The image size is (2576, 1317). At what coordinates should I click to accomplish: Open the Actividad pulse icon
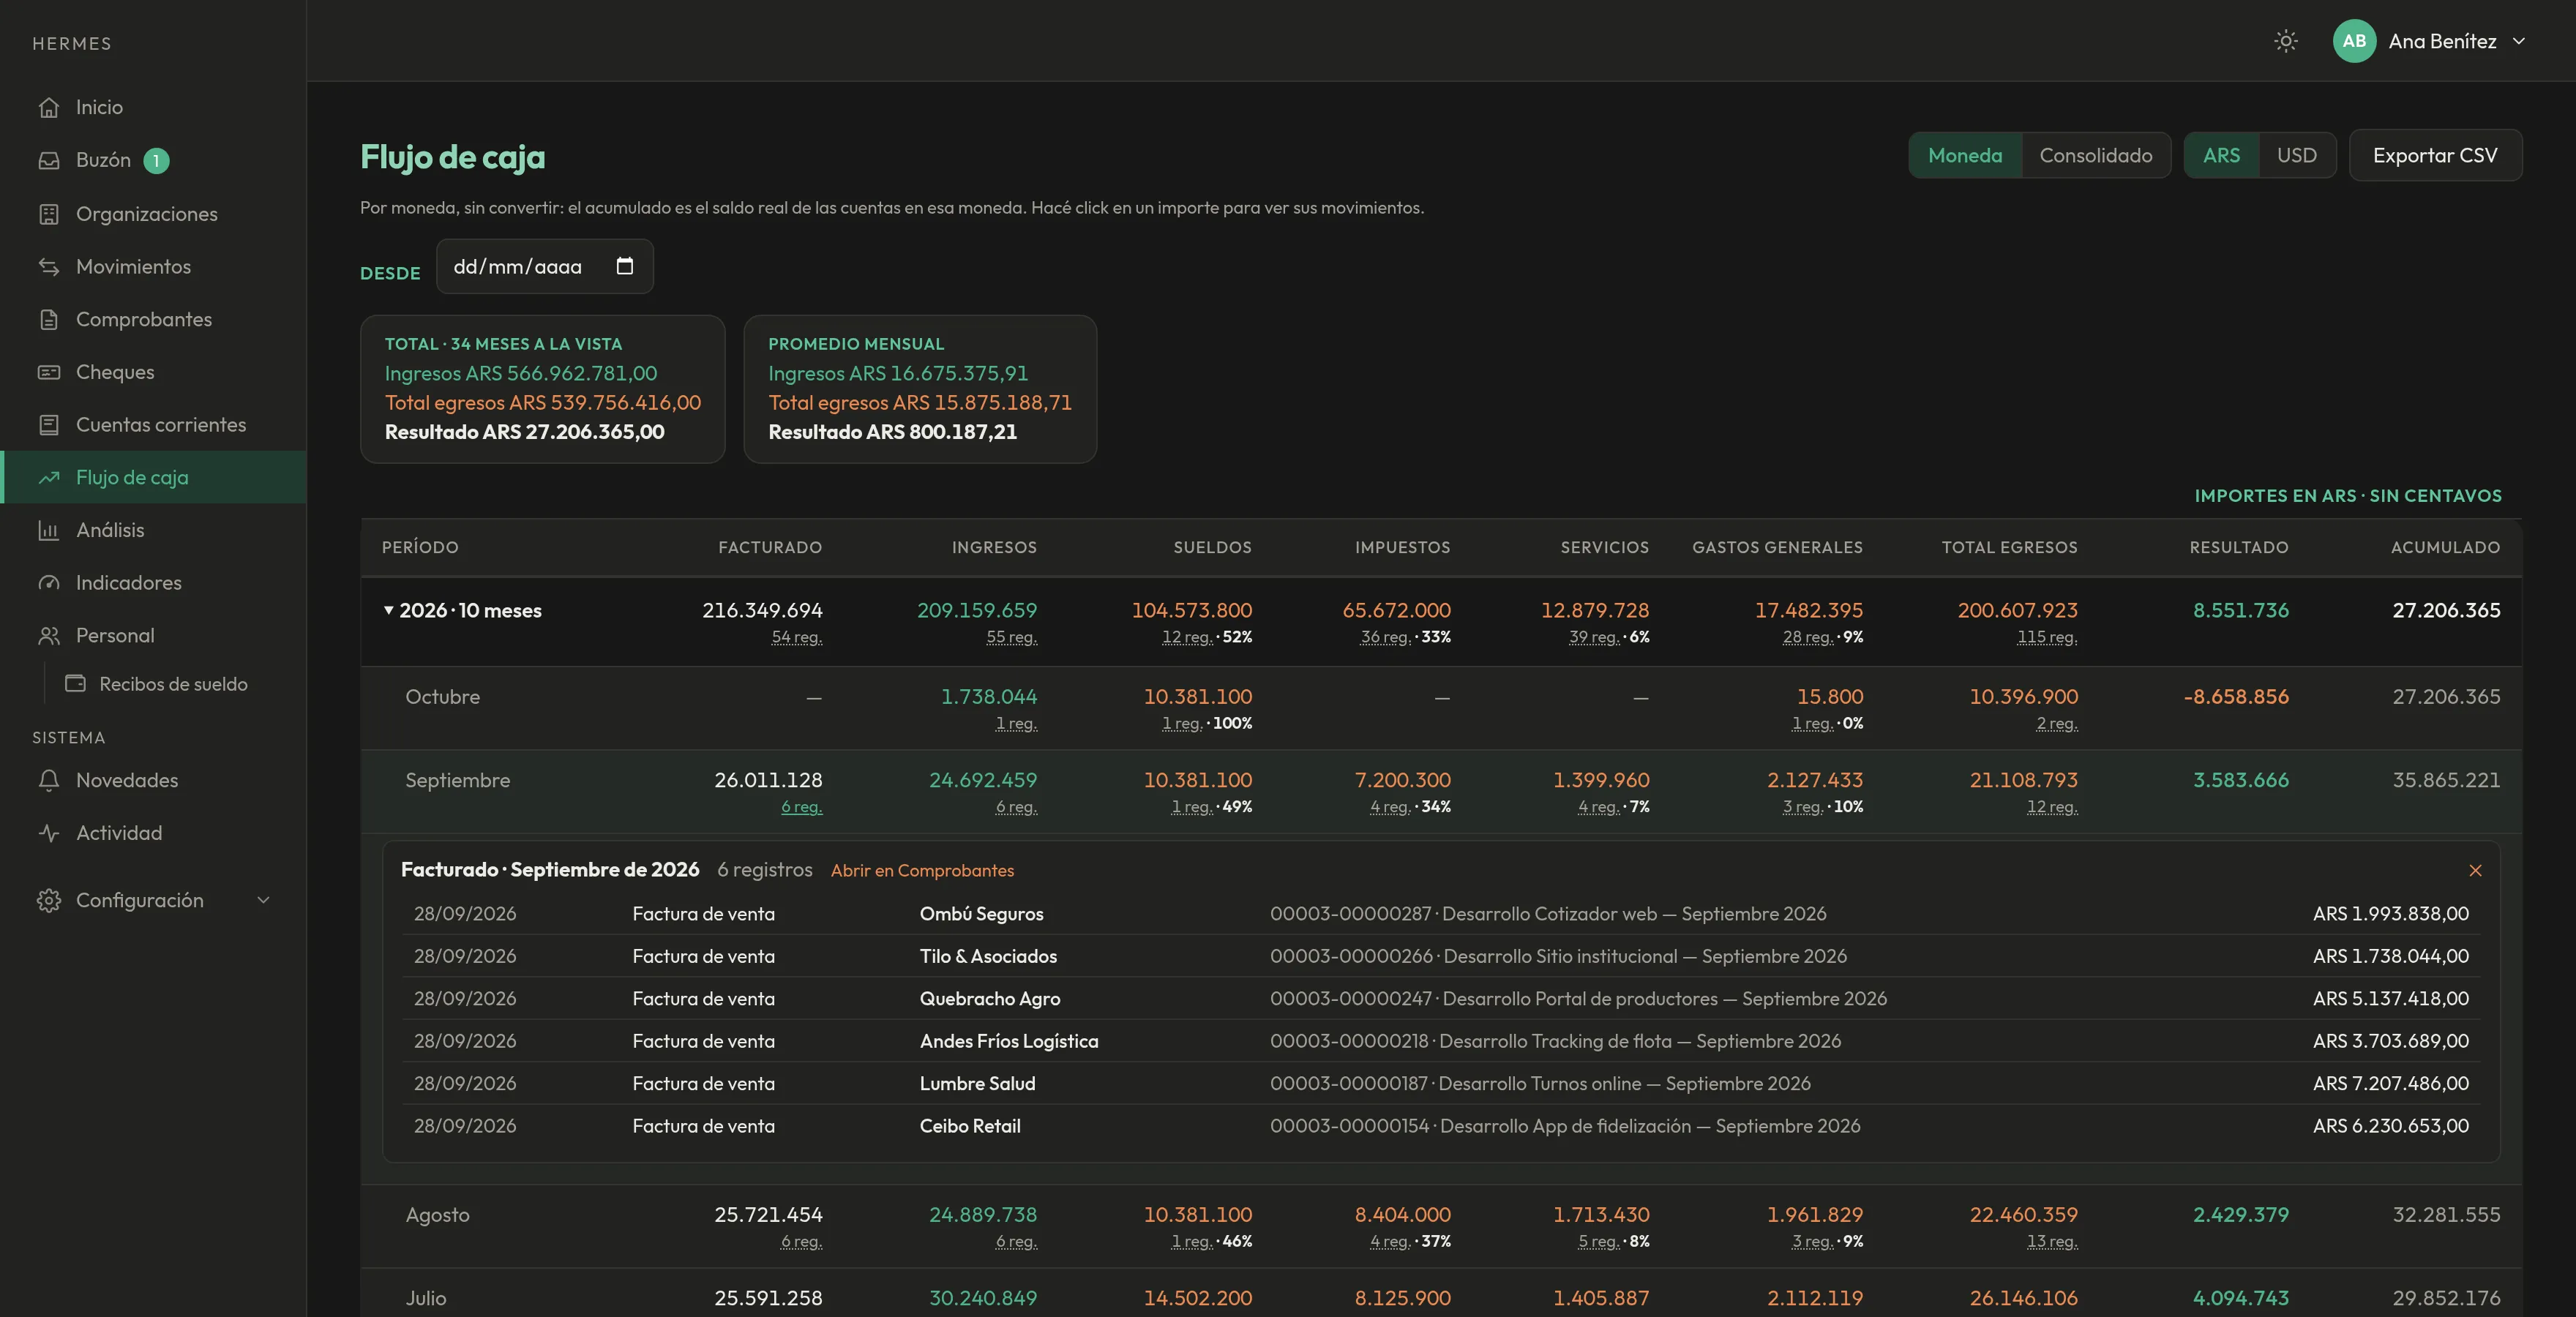[49, 833]
